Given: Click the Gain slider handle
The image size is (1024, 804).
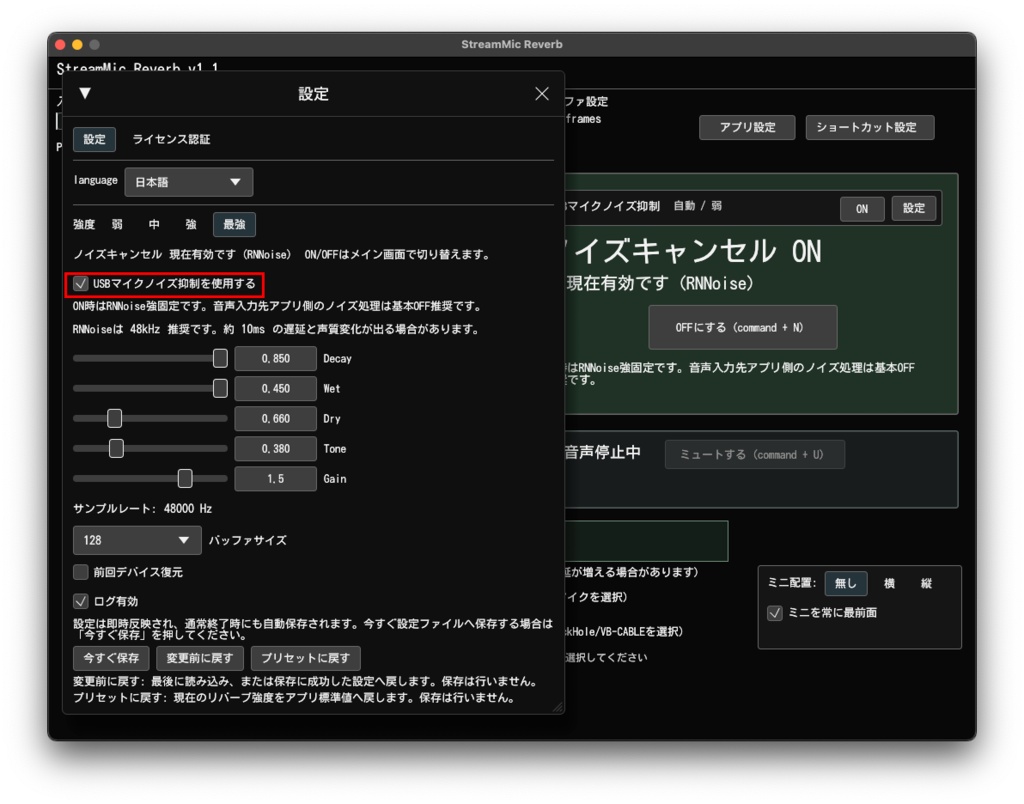Looking at the screenshot, I should click(x=185, y=479).
